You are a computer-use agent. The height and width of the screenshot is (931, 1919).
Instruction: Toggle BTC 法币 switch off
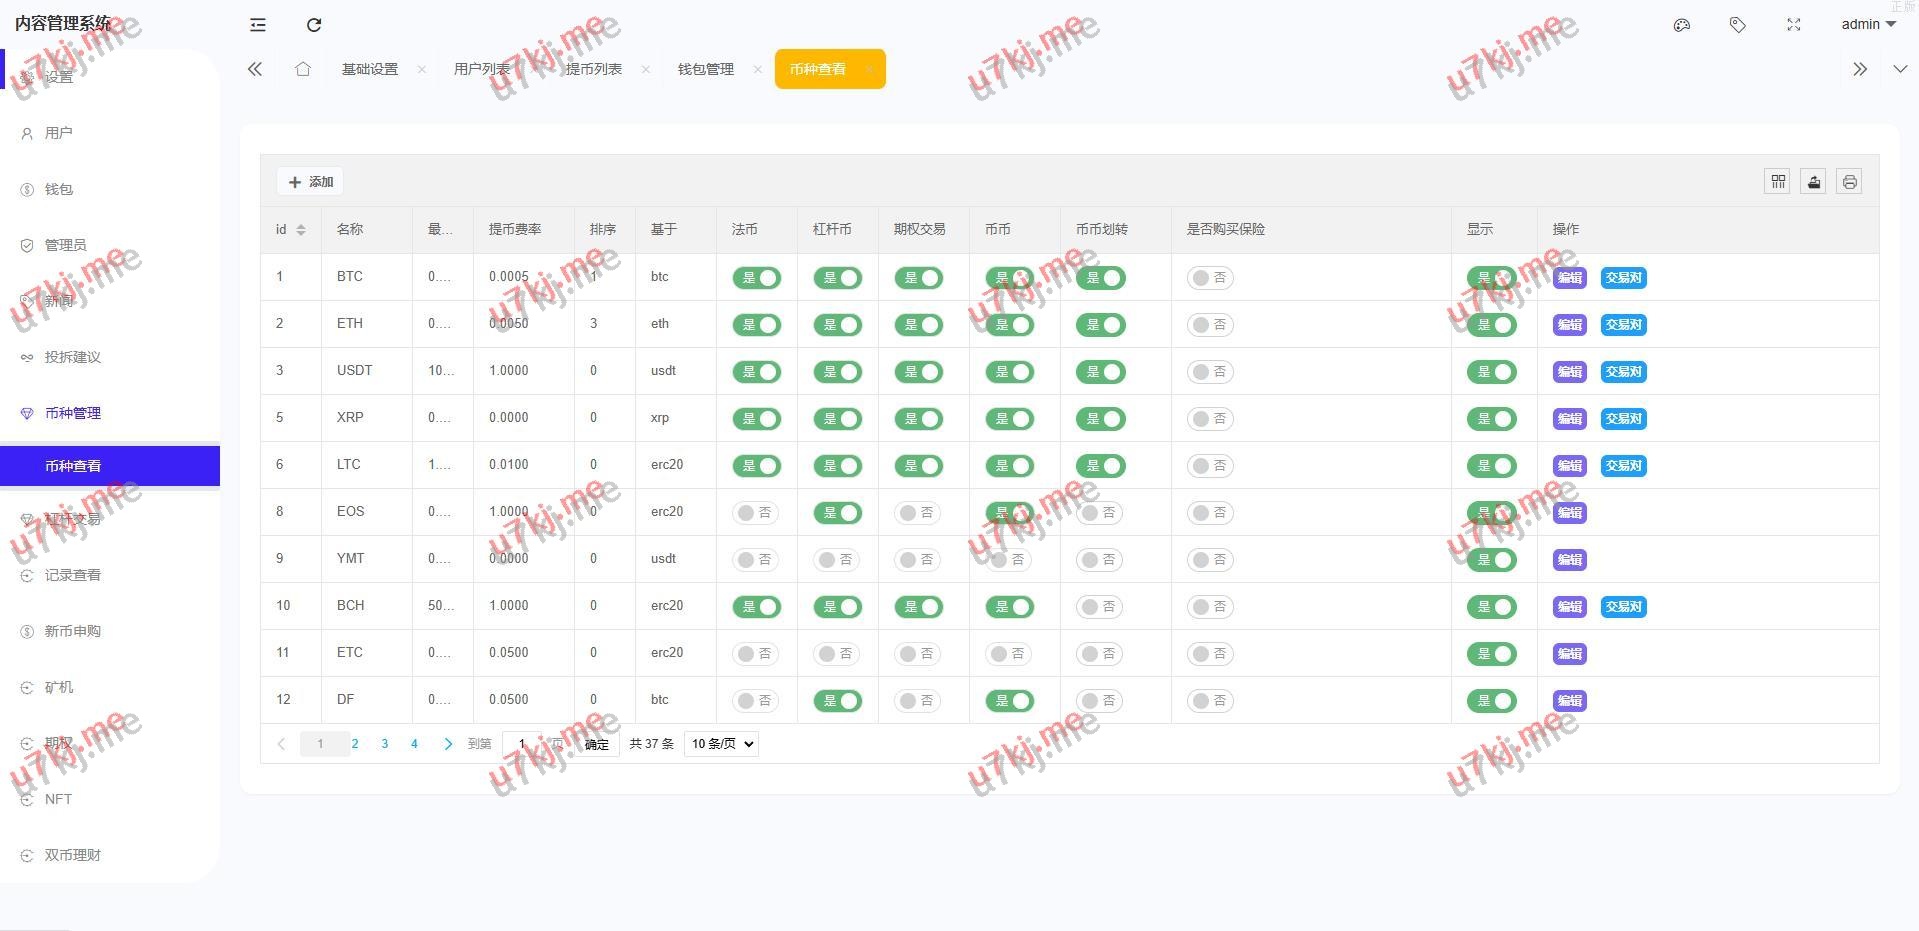tap(757, 278)
